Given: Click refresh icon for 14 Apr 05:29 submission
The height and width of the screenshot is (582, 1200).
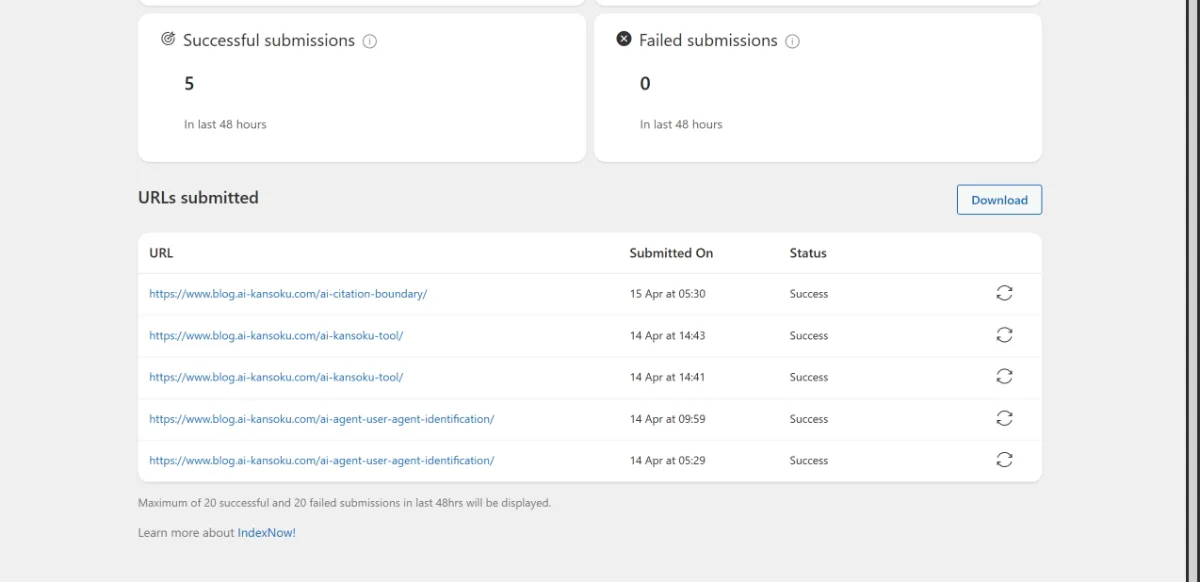Looking at the screenshot, I should [1004, 460].
